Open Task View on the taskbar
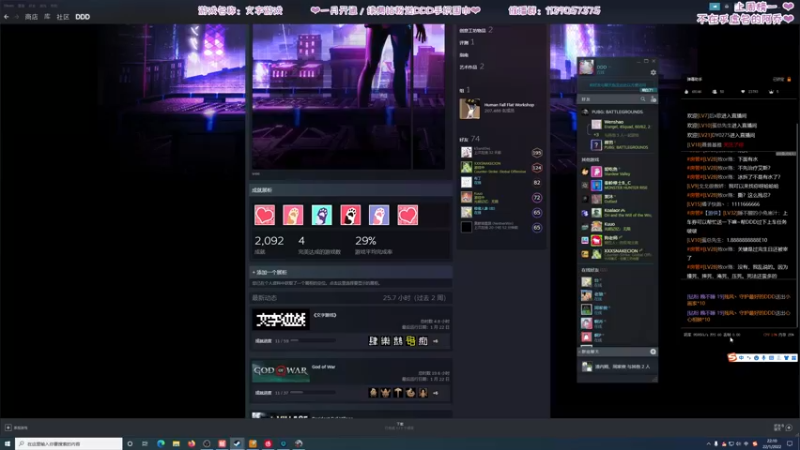800x450 pixels. pos(145,444)
